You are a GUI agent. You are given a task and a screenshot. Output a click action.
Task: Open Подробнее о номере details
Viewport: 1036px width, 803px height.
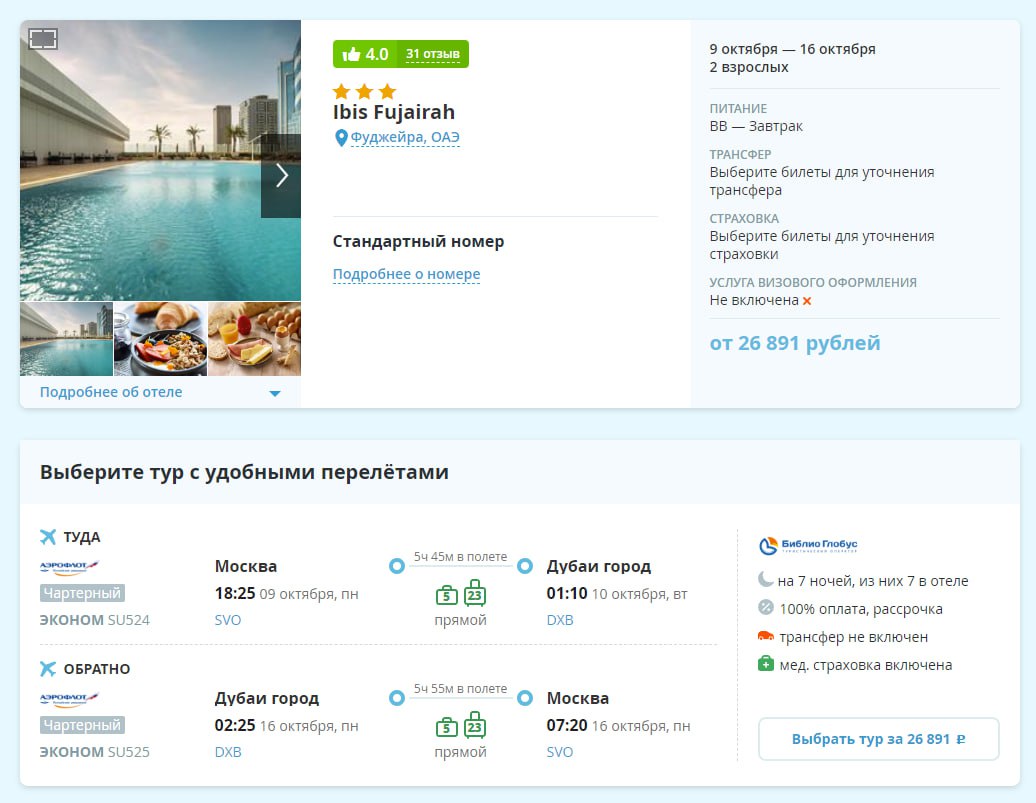click(406, 274)
